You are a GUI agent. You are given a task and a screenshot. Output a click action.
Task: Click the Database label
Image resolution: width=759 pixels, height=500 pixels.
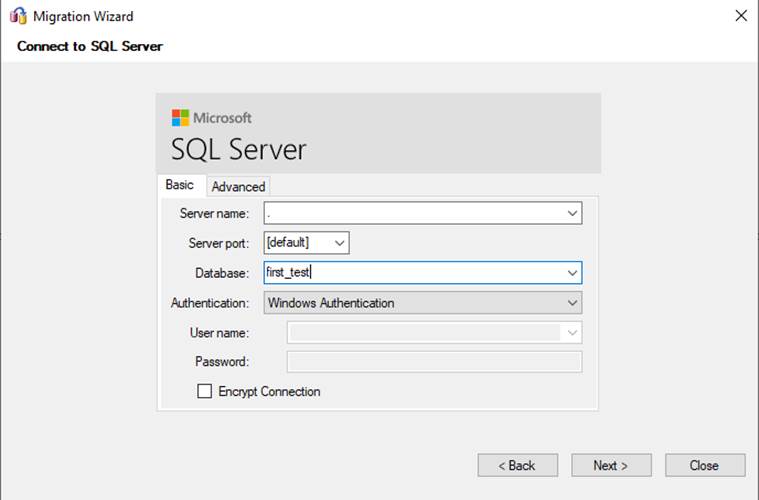(x=222, y=273)
